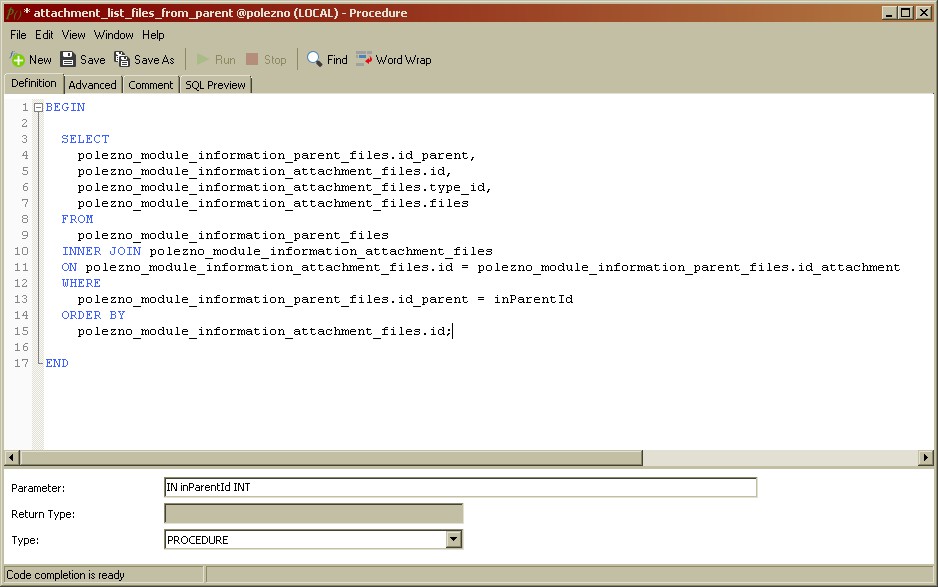
Task: Click the WHERE keyword on line 12
Action: [81, 283]
